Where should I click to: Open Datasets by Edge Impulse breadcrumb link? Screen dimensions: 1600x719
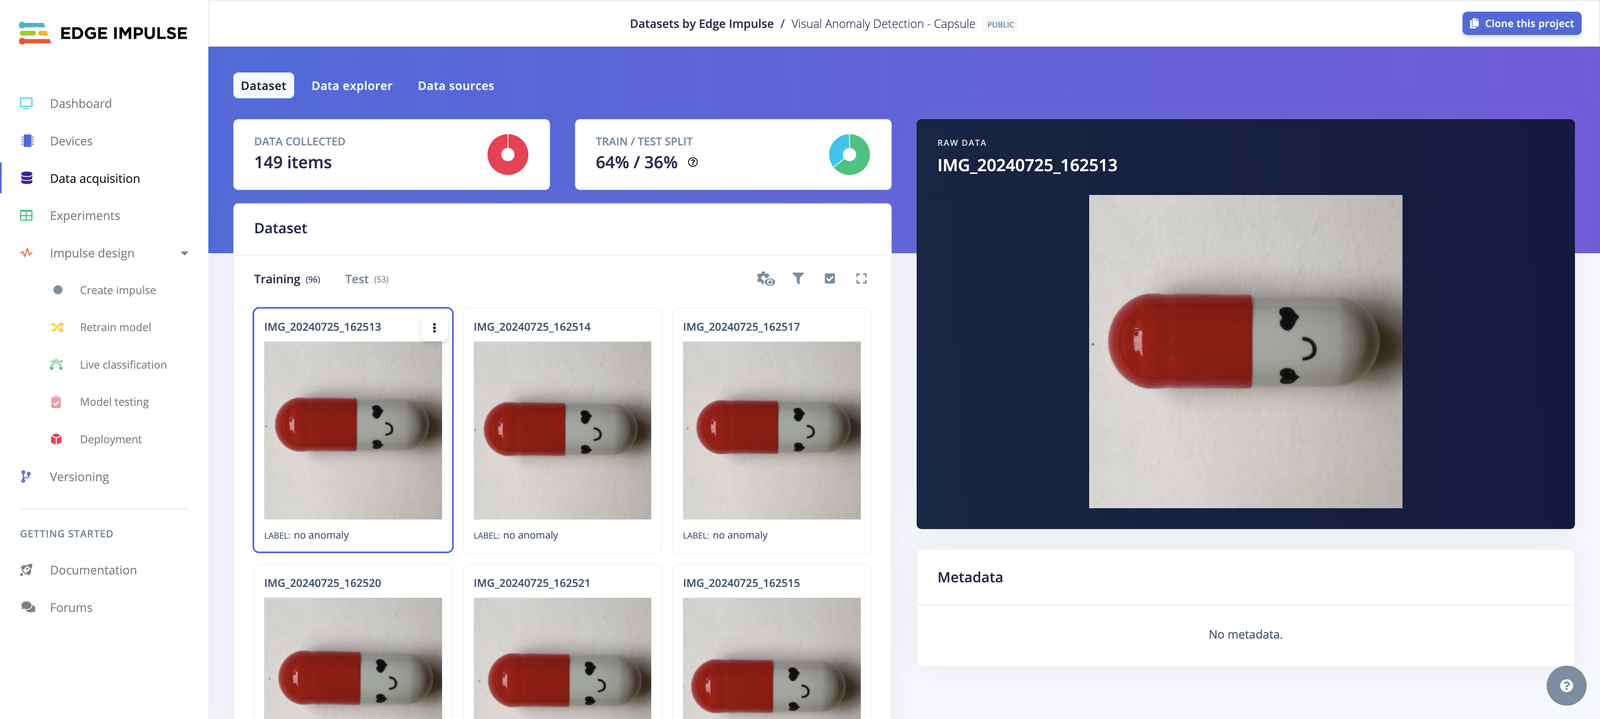point(702,24)
